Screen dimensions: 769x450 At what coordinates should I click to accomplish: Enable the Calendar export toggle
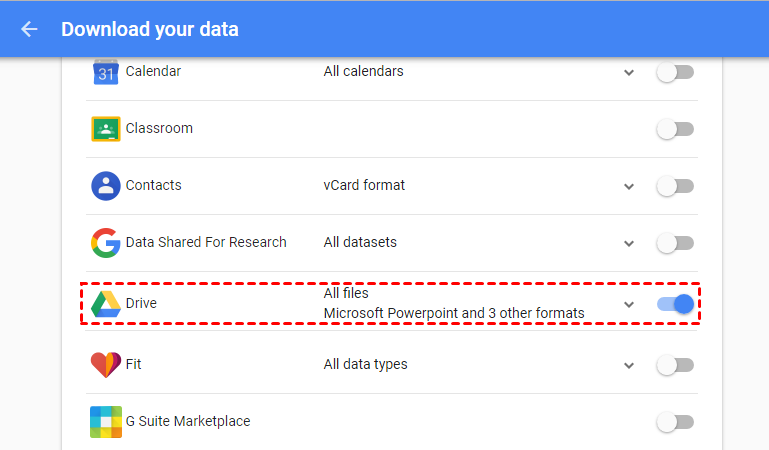[x=675, y=72]
